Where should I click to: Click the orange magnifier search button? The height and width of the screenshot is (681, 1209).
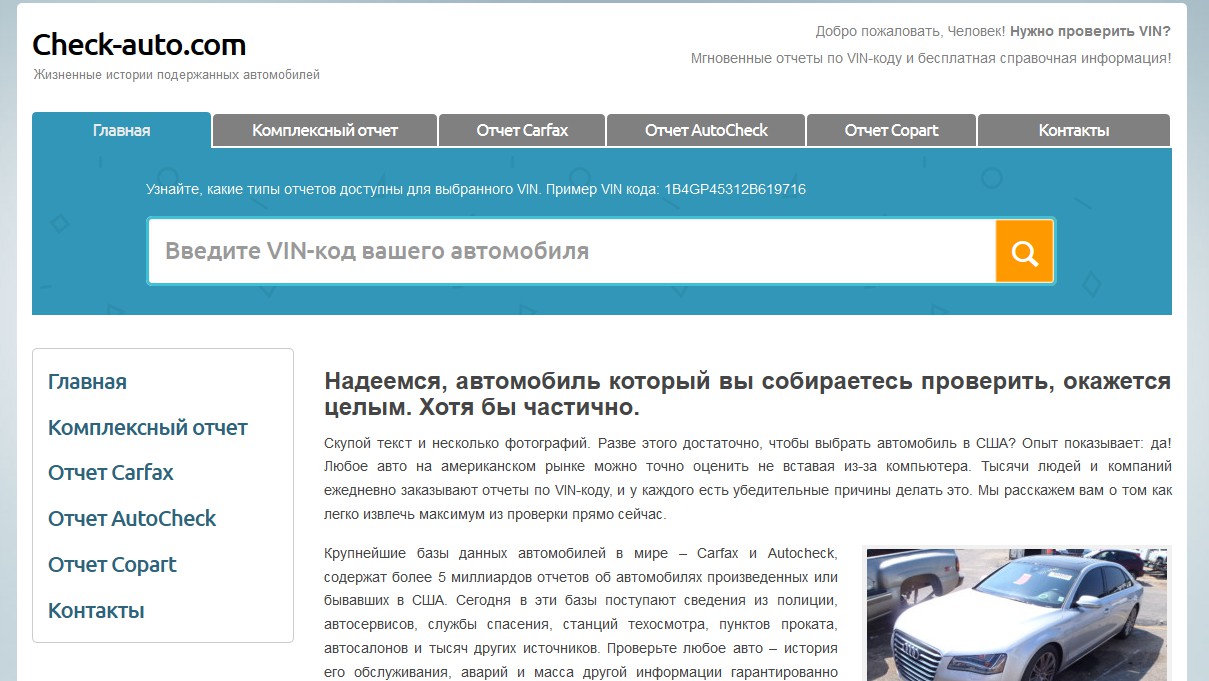1024,251
